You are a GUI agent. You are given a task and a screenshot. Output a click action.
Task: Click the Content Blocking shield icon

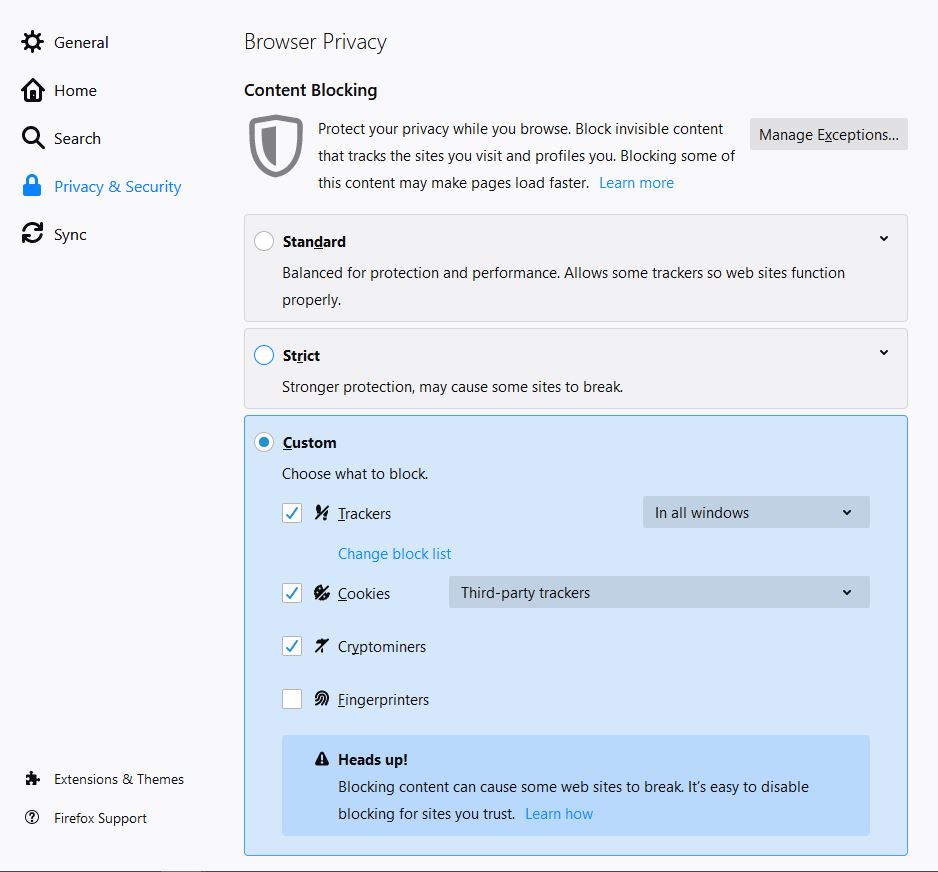pyautogui.click(x=276, y=146)
